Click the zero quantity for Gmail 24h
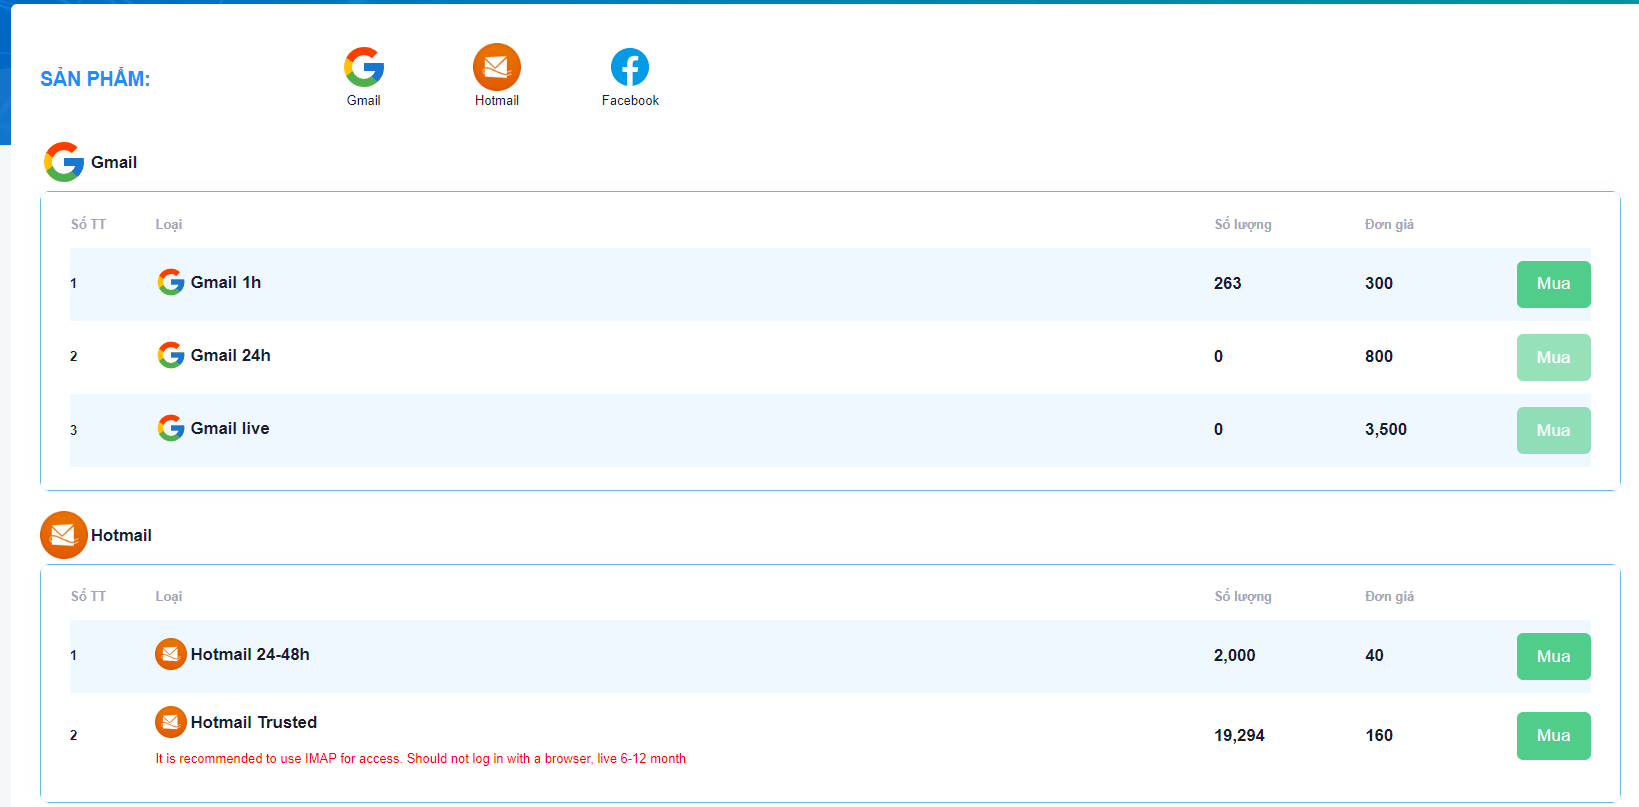 coord(1219,356)
